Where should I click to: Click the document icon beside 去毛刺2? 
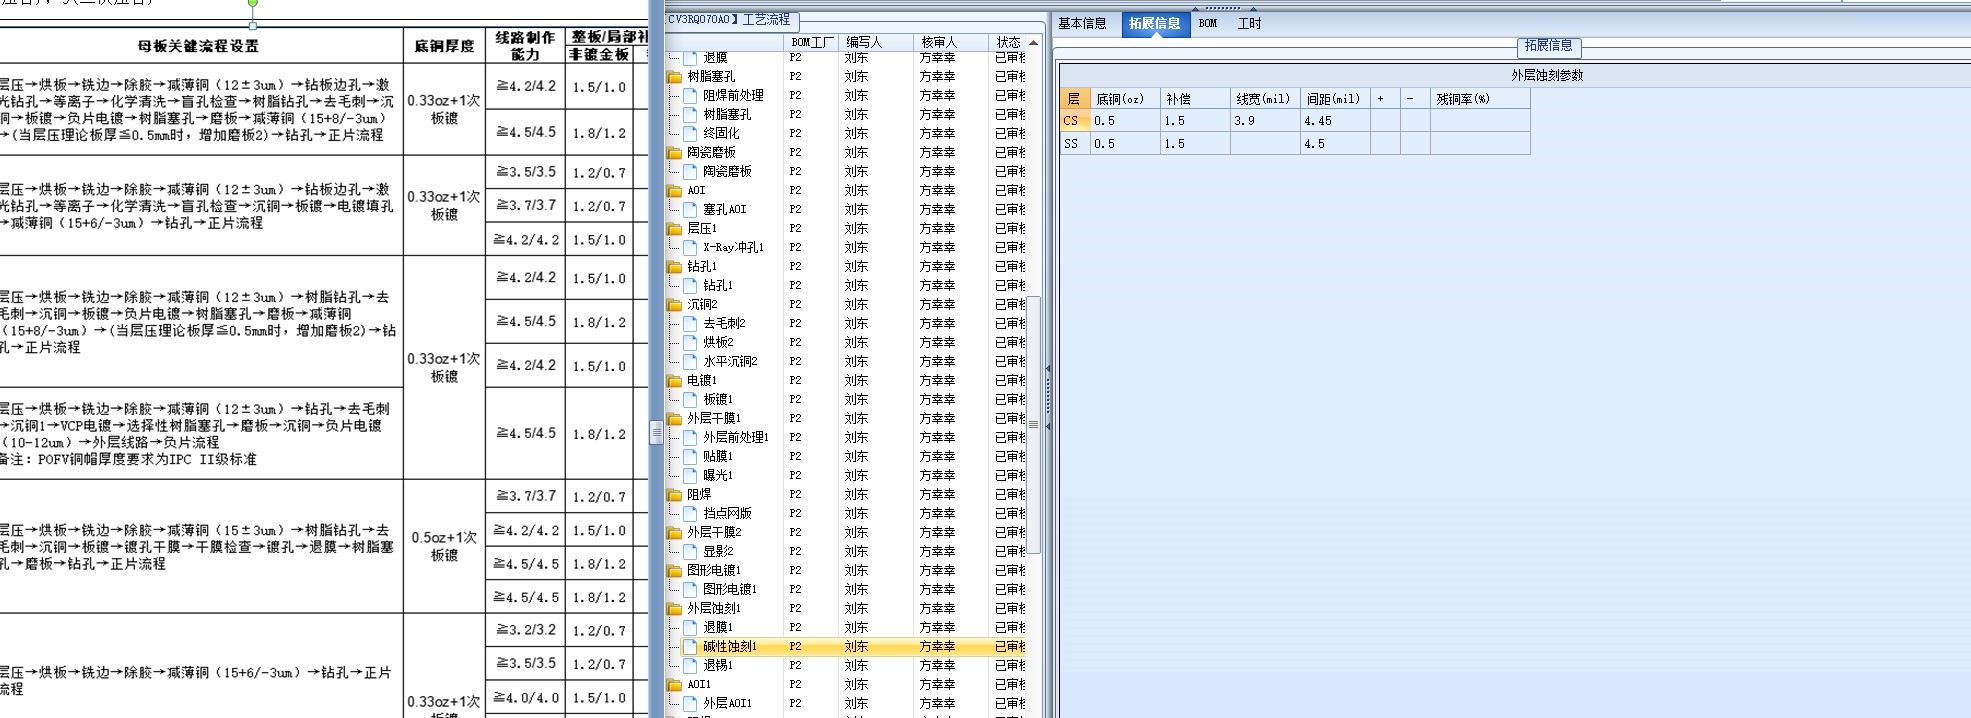click(x=690, y=323)
